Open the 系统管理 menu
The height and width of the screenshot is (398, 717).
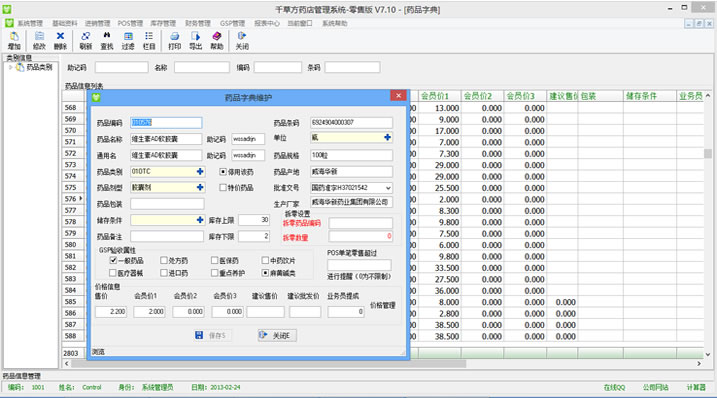30,23
